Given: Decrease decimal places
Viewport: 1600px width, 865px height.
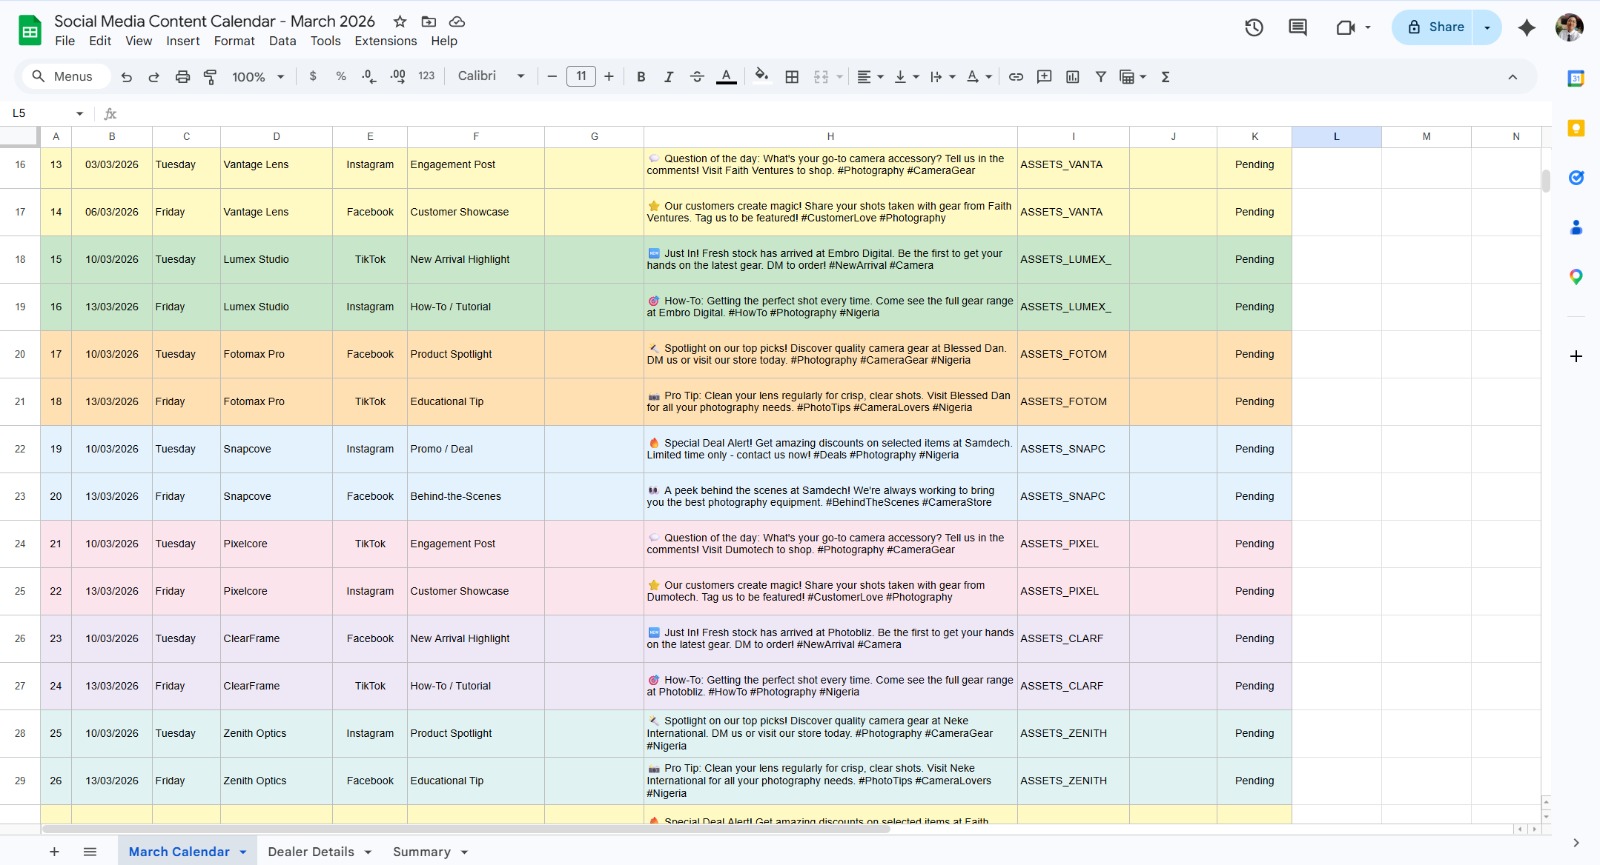Looking at the screenshot, I should (369, 76).
